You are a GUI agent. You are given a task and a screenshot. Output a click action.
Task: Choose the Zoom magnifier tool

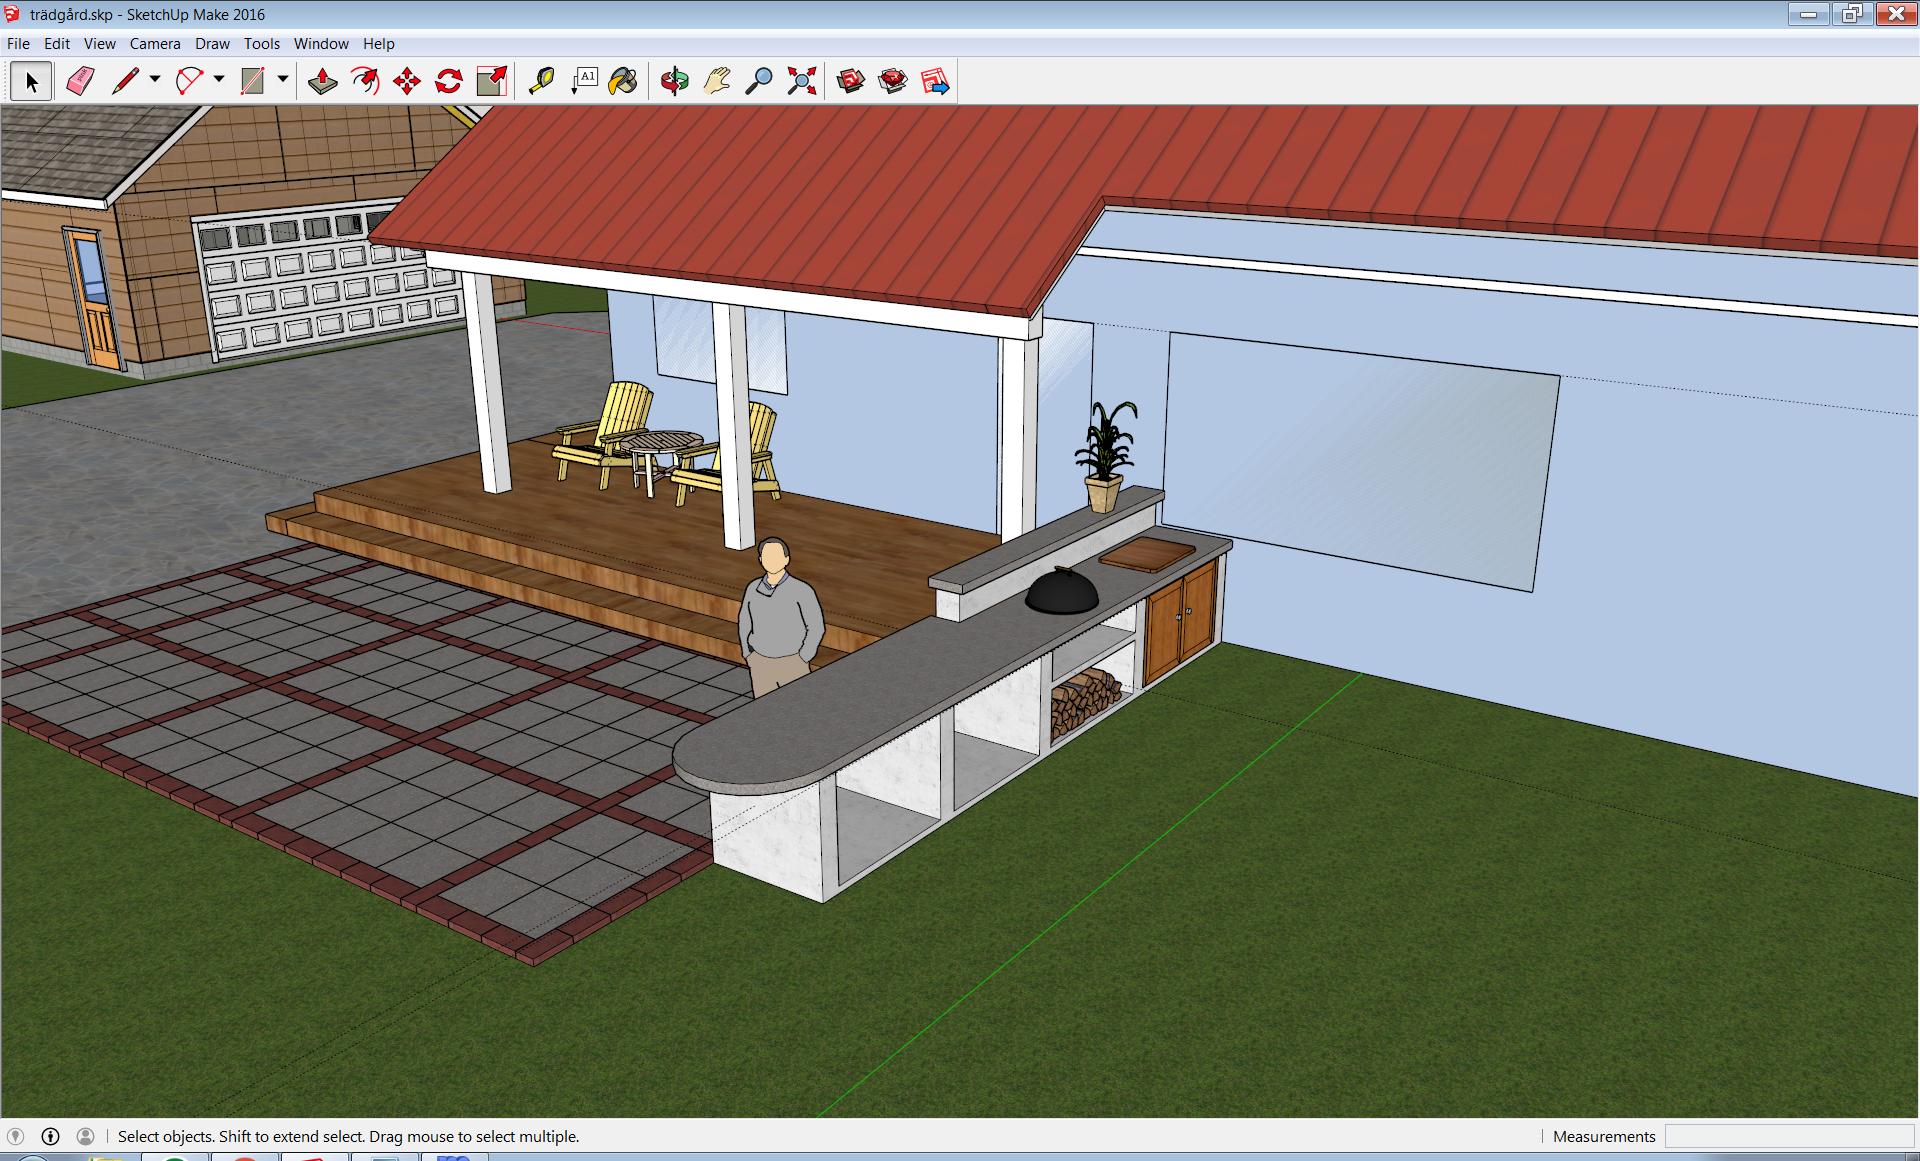point(759,81)
